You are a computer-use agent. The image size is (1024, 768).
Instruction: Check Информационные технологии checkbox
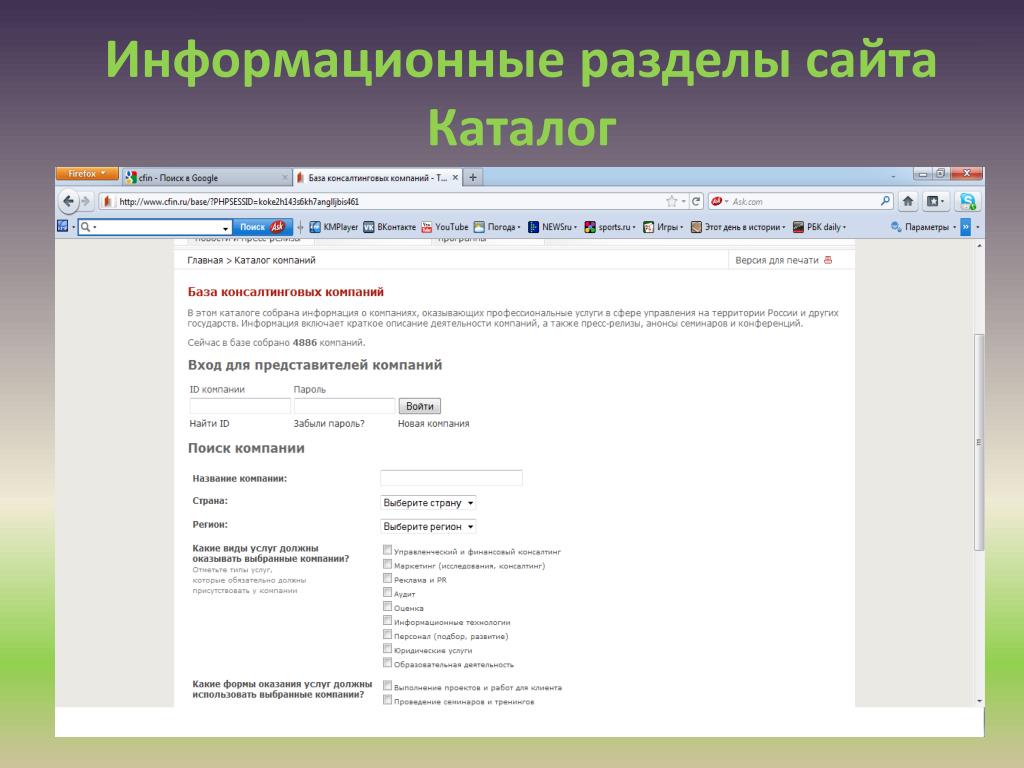coord(387,620)
